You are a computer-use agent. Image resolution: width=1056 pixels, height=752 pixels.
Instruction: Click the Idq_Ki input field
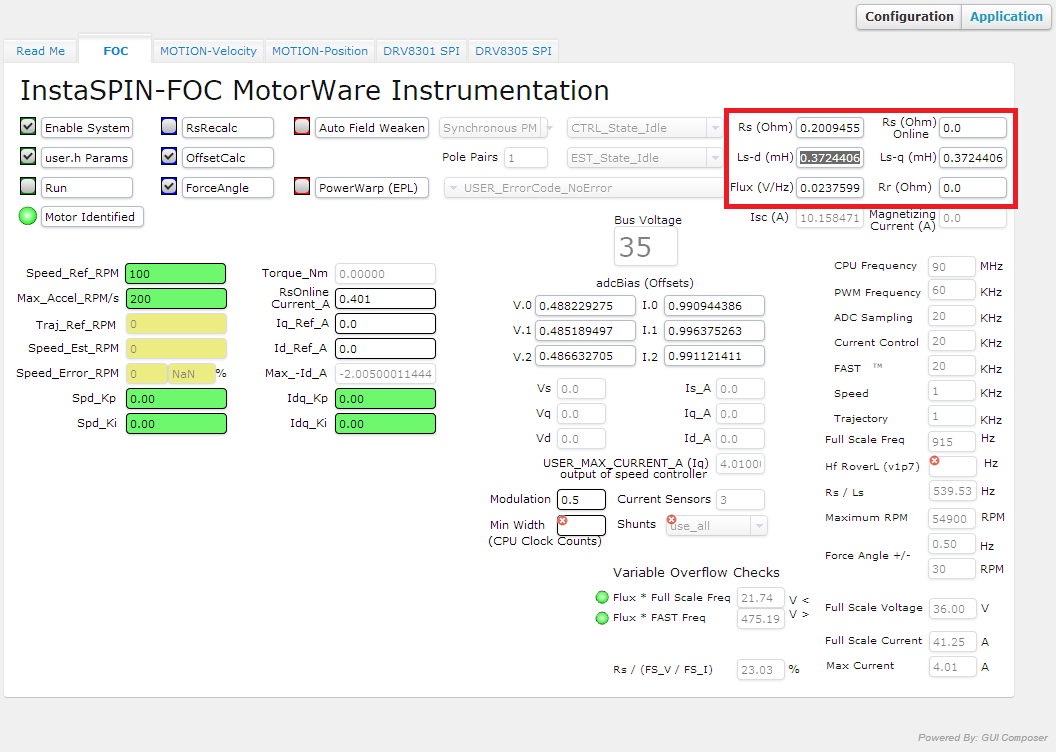point(385,423)
